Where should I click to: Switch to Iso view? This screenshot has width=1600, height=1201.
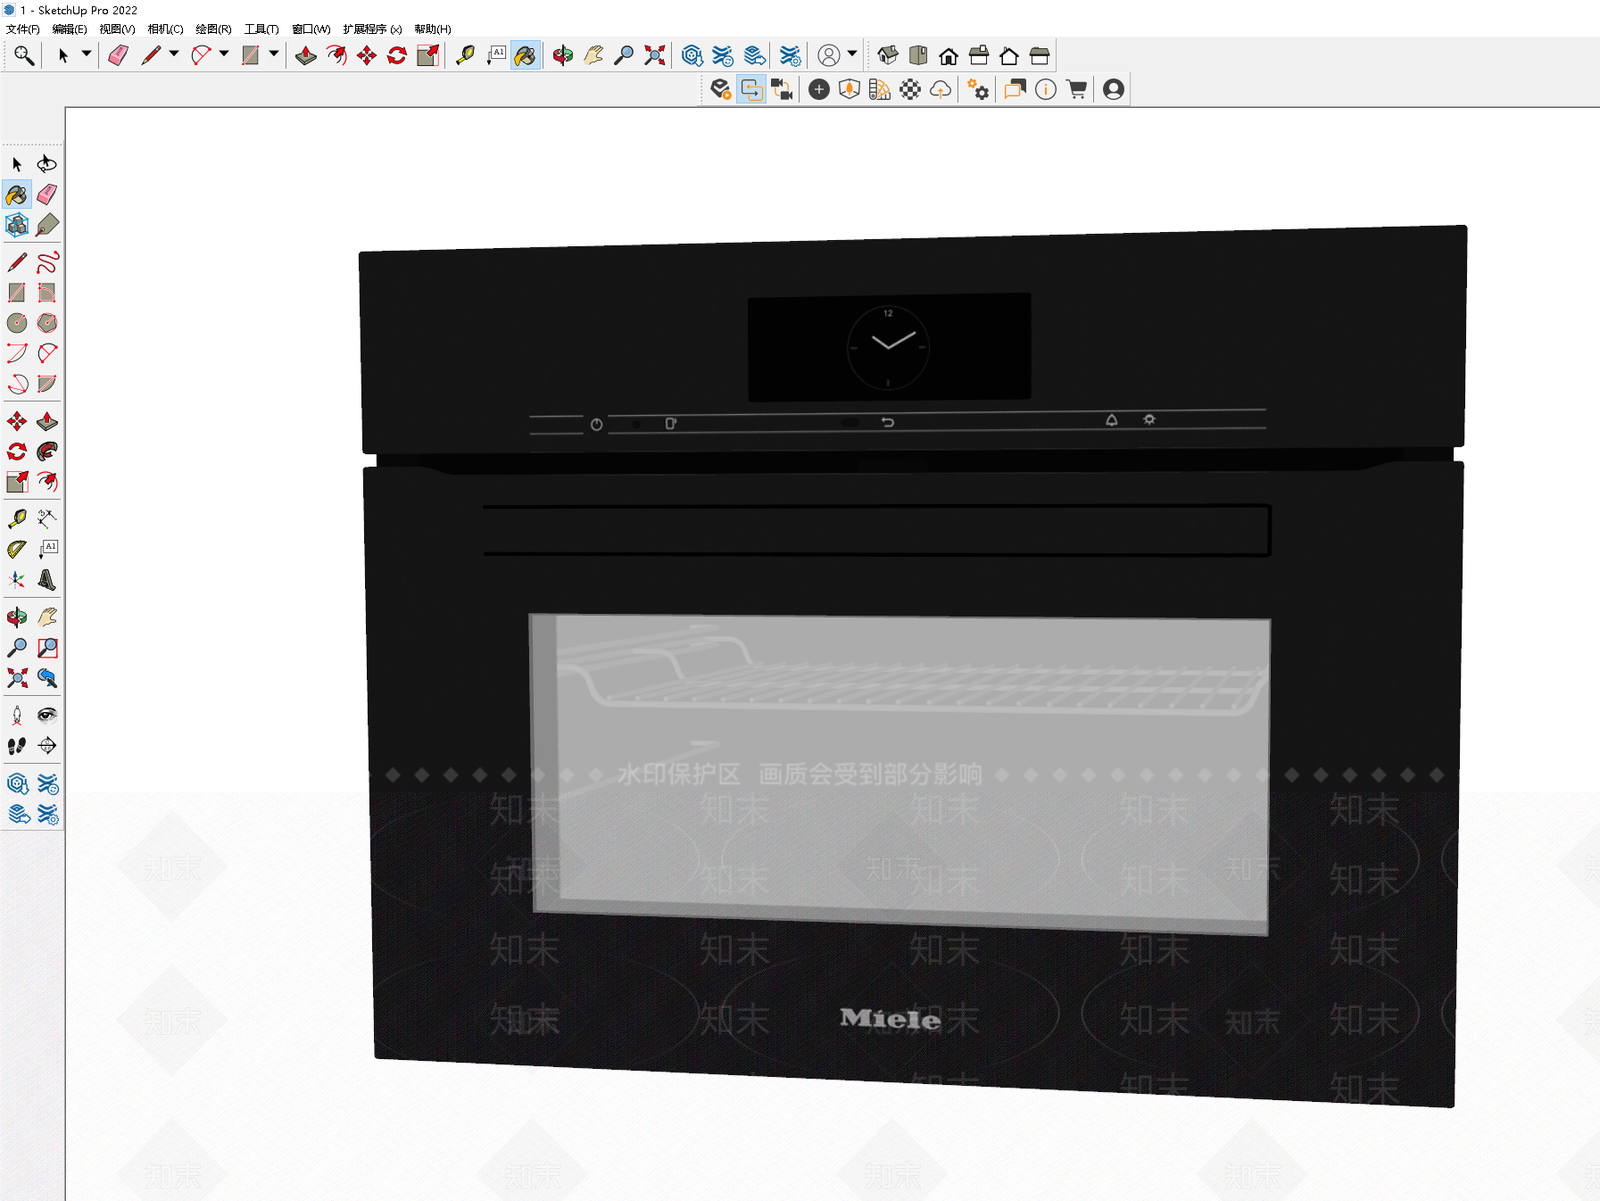[x=888, y=56]
